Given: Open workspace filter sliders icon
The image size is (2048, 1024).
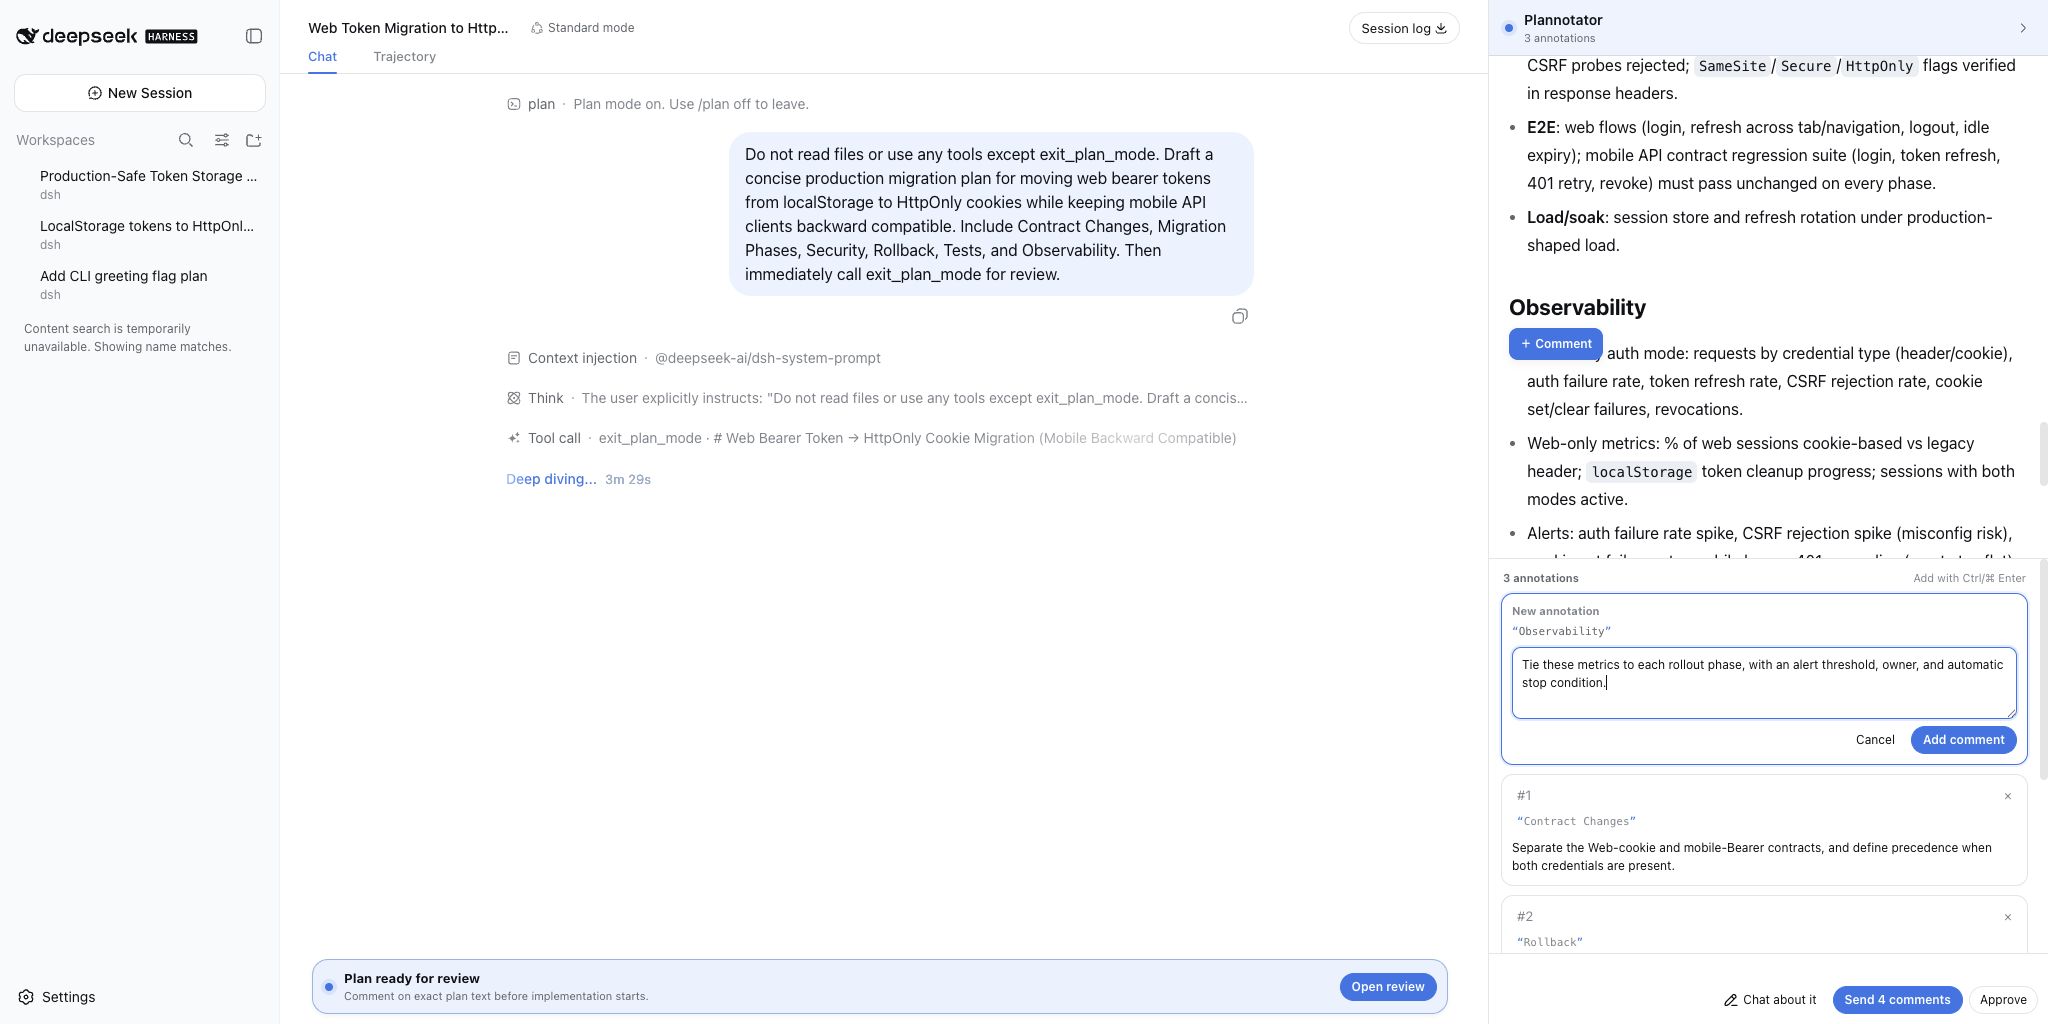Looking at the screenshot, I should tap(222, 140).
